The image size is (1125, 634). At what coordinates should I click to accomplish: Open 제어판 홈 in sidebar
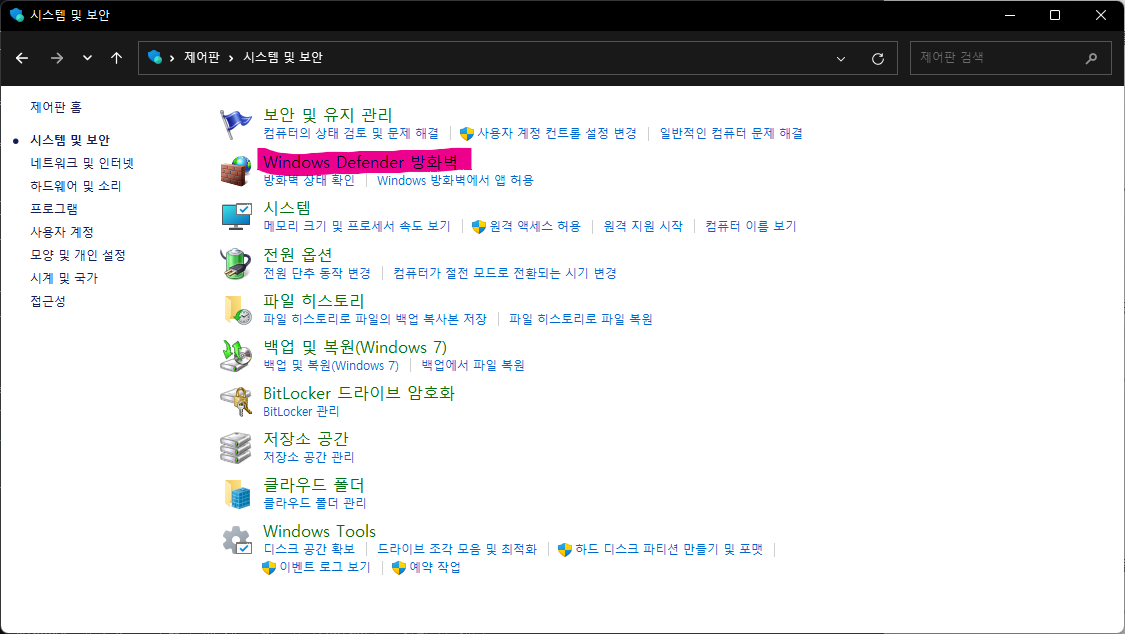56,107
